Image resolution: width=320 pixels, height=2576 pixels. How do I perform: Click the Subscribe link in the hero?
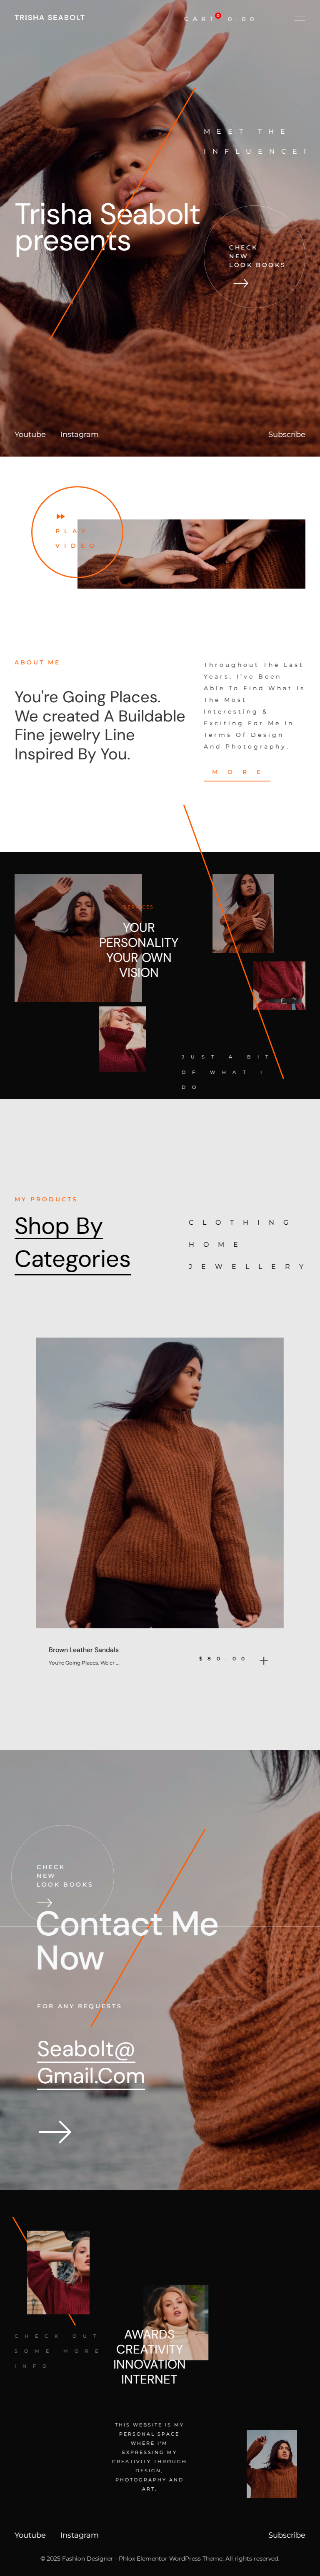[286, 434]
